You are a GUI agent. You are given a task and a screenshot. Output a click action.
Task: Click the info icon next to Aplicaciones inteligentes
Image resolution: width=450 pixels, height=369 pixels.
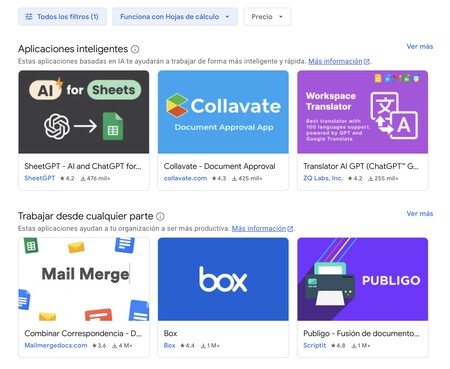pos(135,49)
